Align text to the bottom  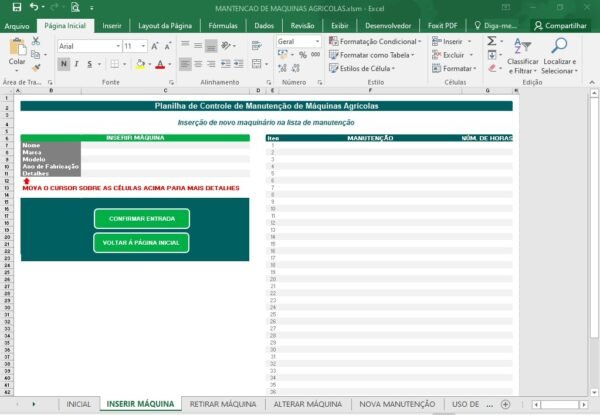pyautogui.click(x=211, y=46)
